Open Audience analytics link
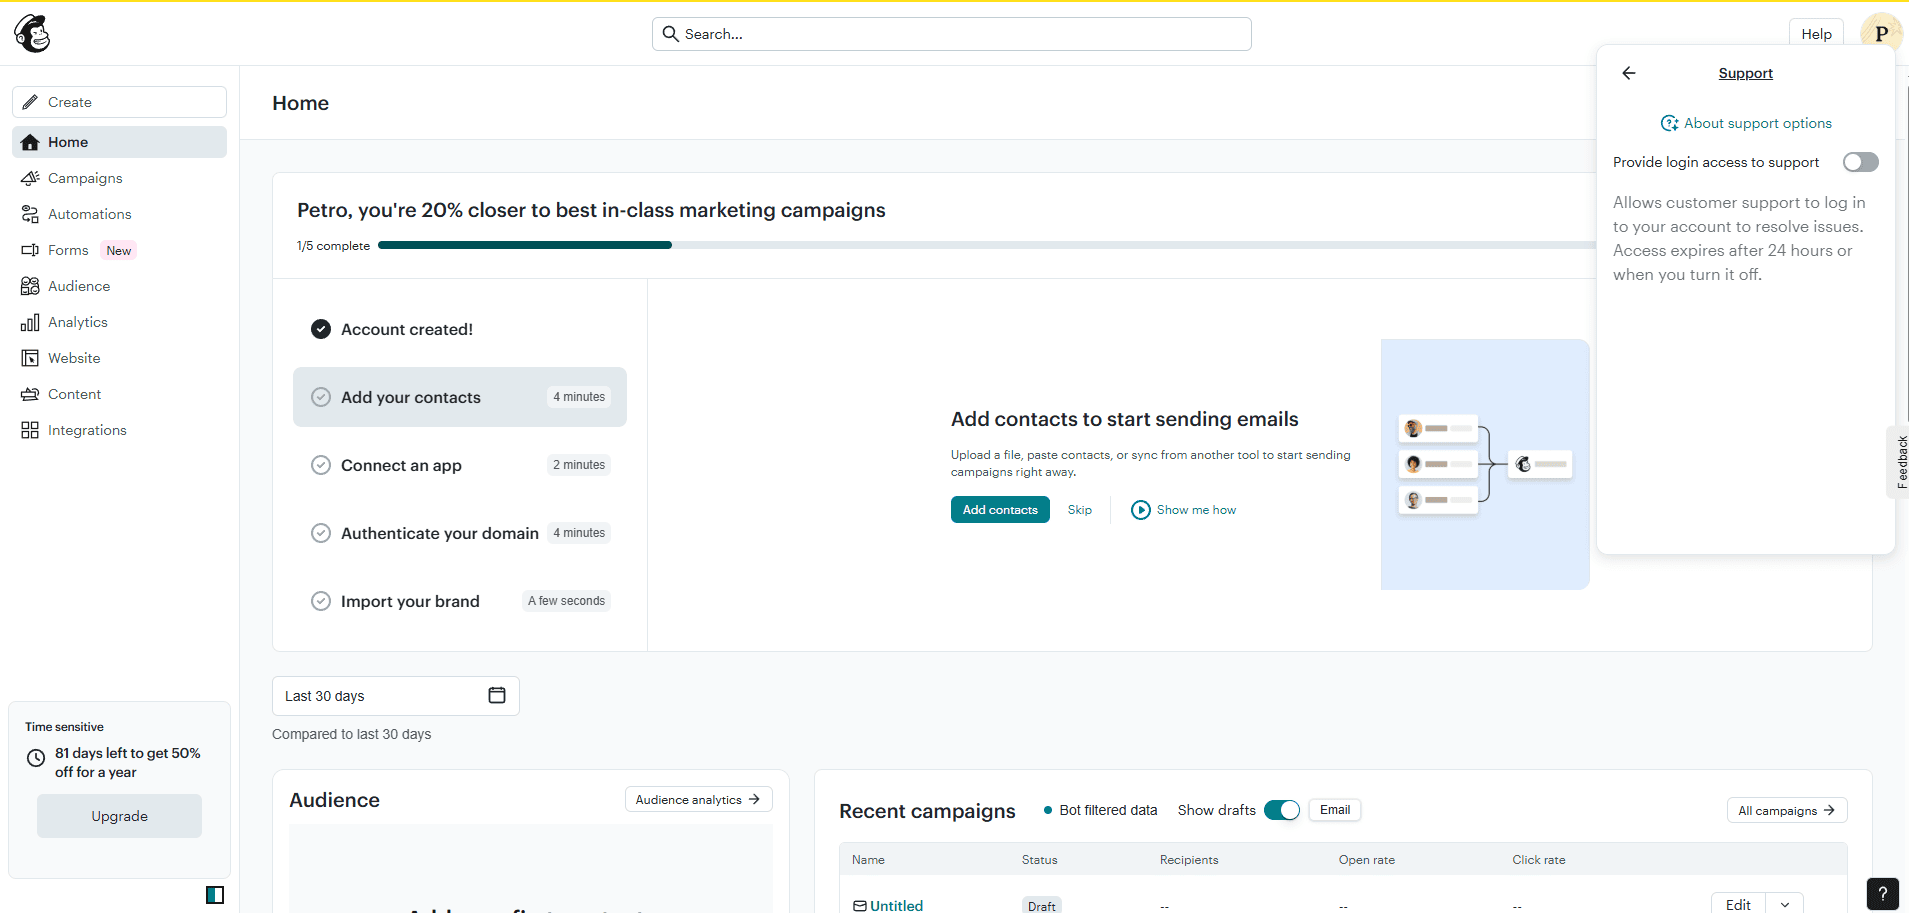Screen dimensions: 1909x913 coord(699,799)
